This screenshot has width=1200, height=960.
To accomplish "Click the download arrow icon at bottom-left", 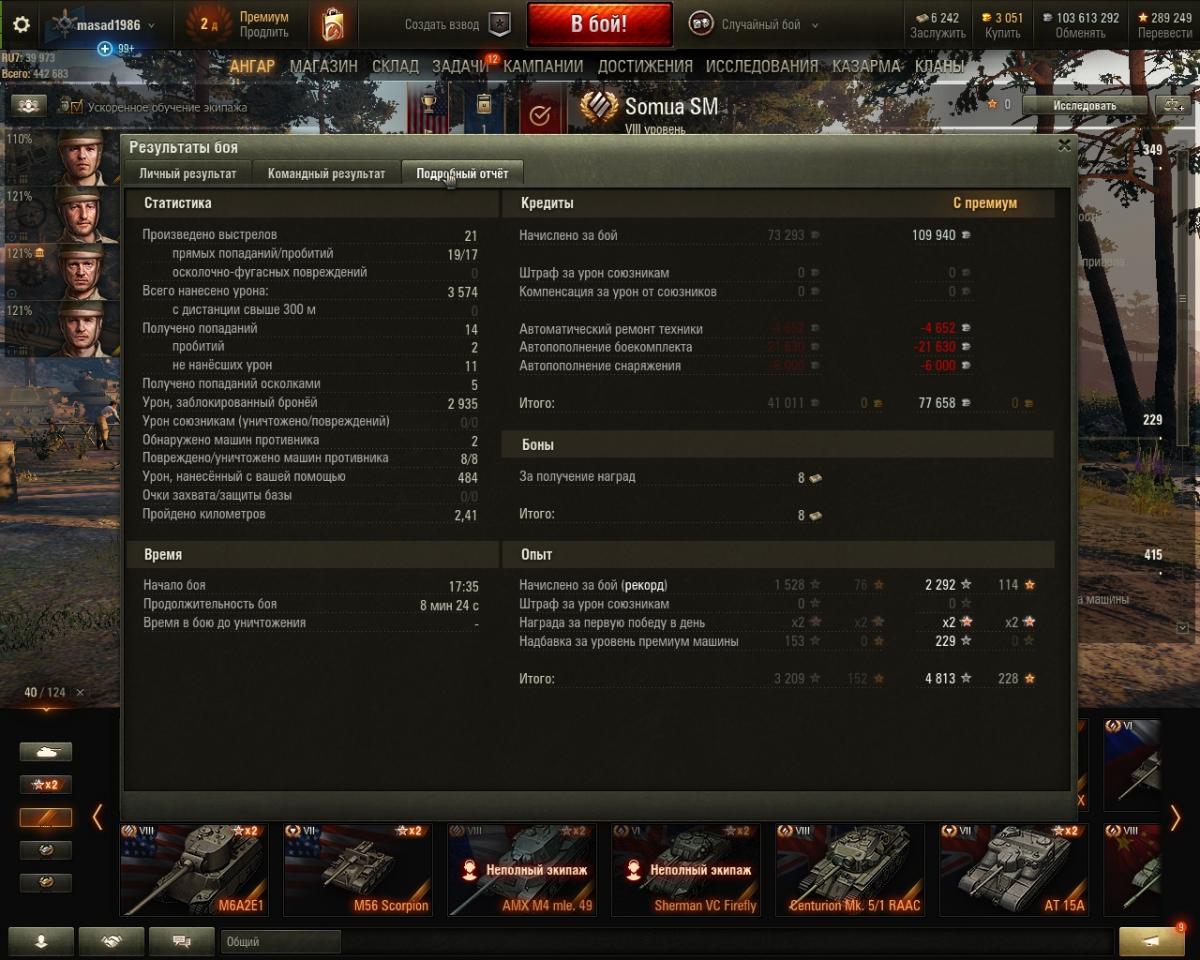I will [x=41, y=941].
